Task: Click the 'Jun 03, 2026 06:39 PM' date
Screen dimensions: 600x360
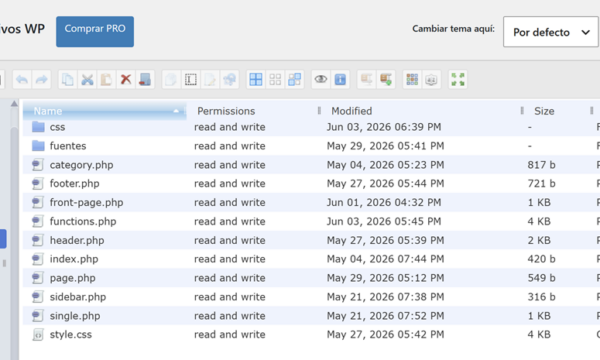Action: [x=384, y=127]
